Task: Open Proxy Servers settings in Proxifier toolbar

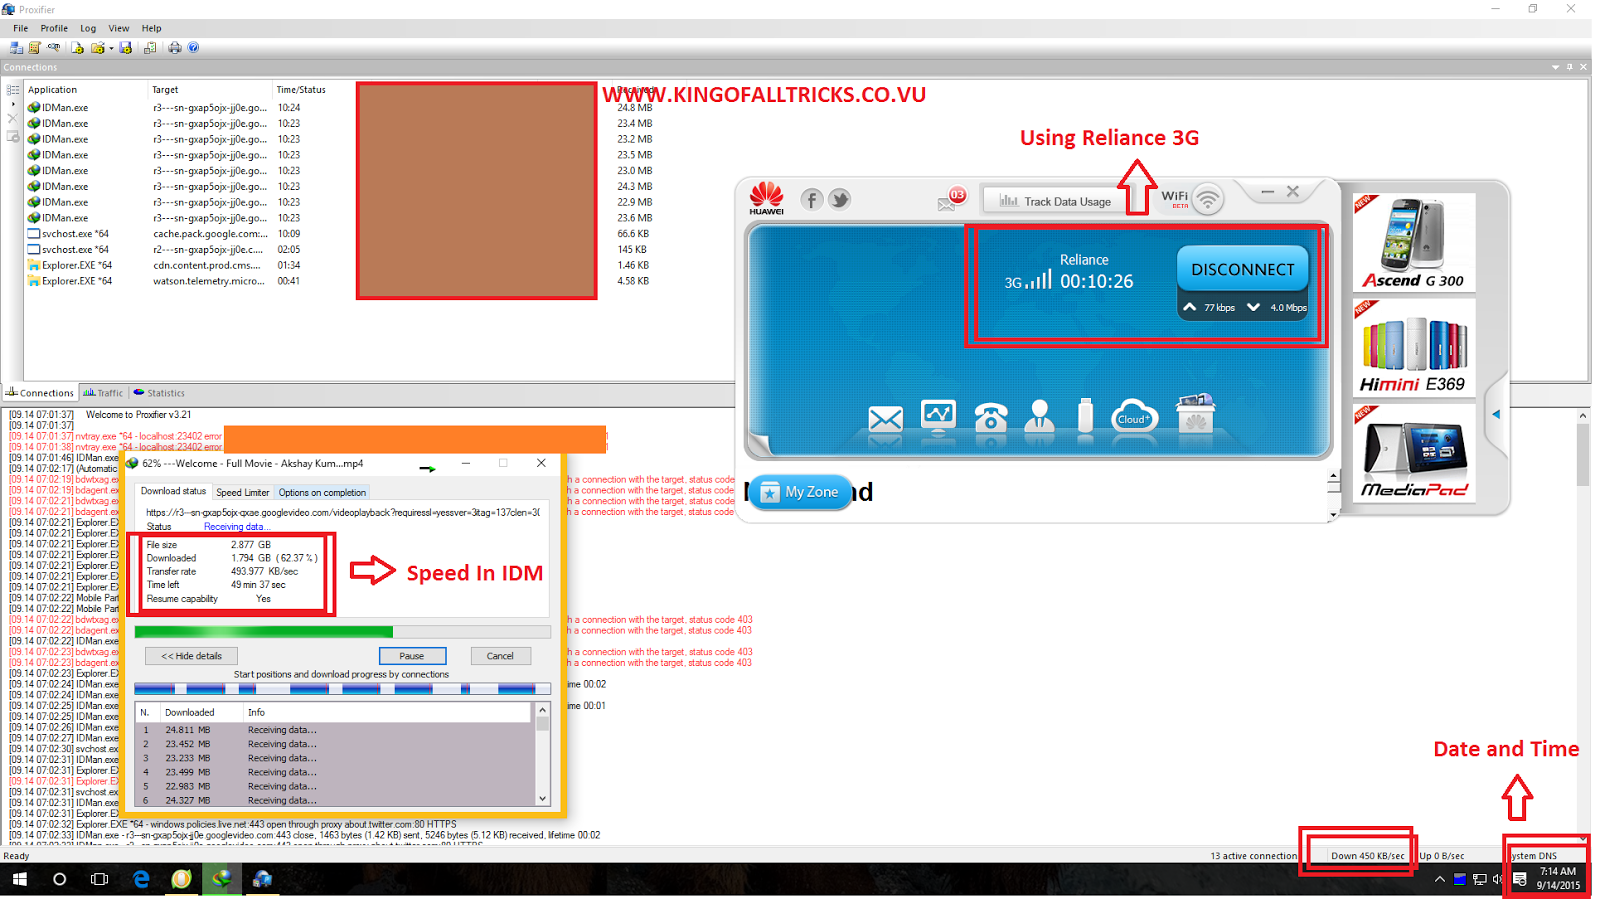Action: point(16,47)
